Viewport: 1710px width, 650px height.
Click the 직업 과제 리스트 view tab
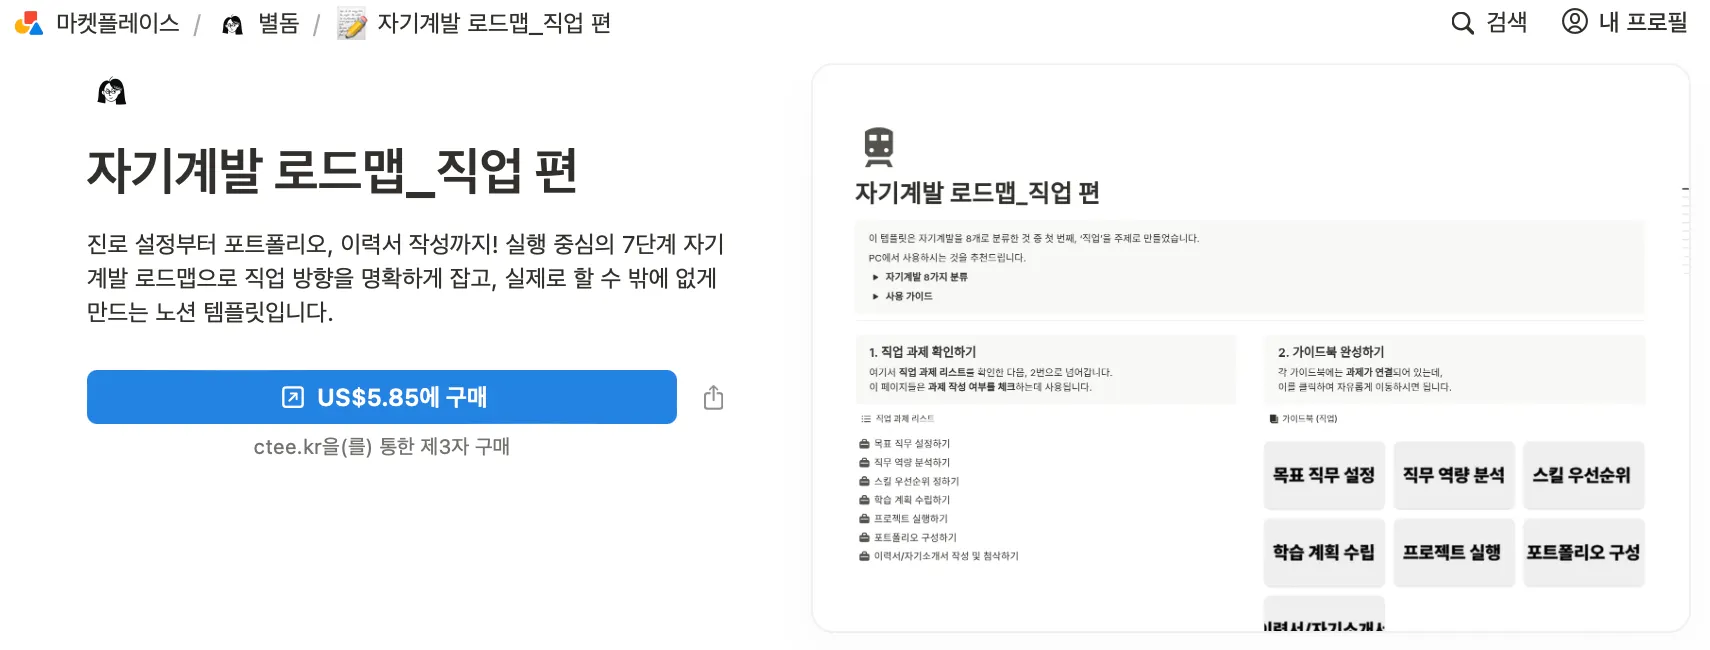point(903,419)
